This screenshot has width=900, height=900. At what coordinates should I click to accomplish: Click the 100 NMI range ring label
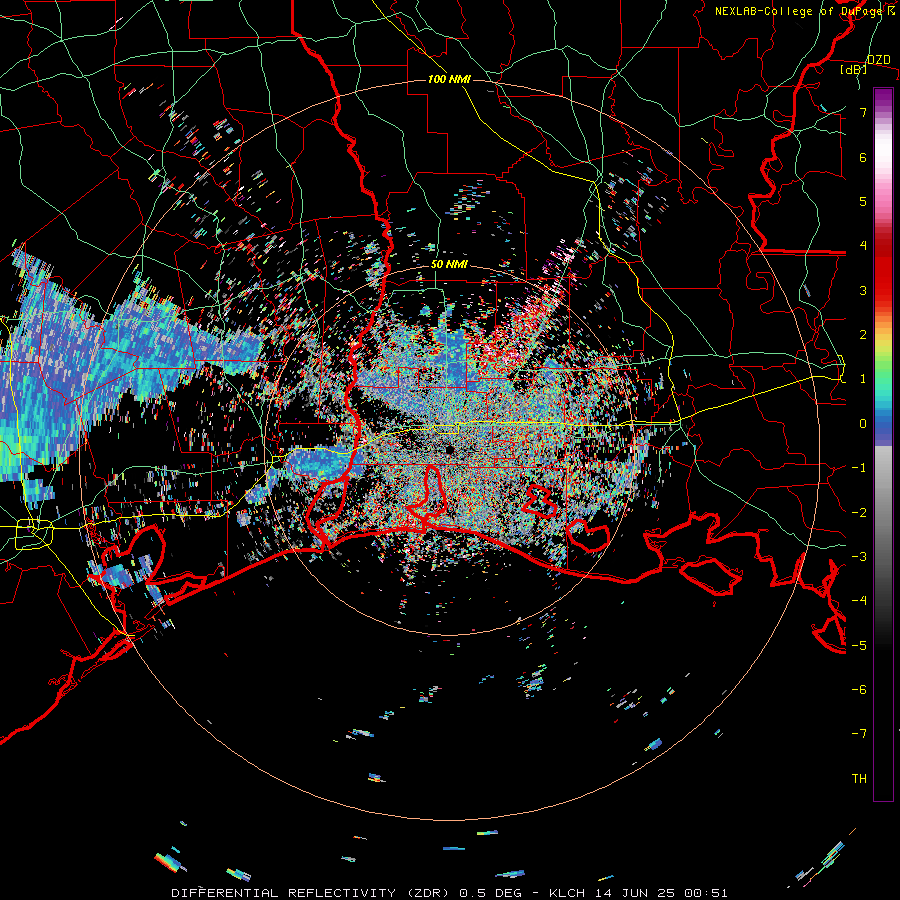point(449,79)
